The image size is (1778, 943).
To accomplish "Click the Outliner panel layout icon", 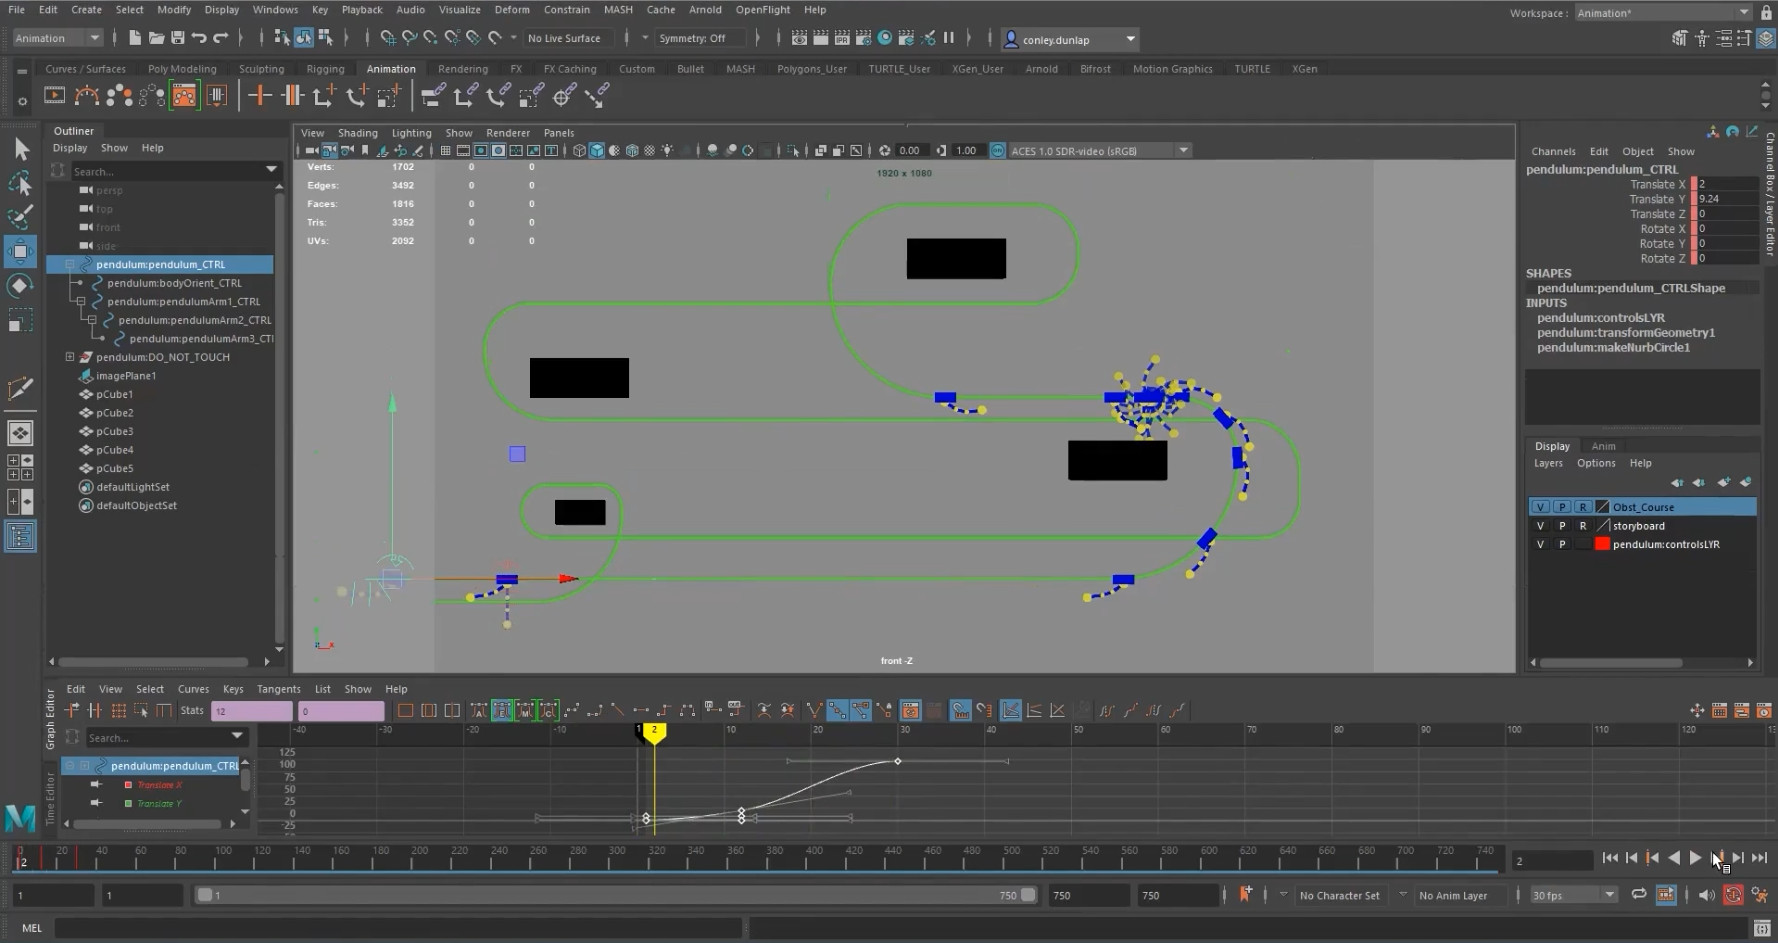I will pos(20,537).
